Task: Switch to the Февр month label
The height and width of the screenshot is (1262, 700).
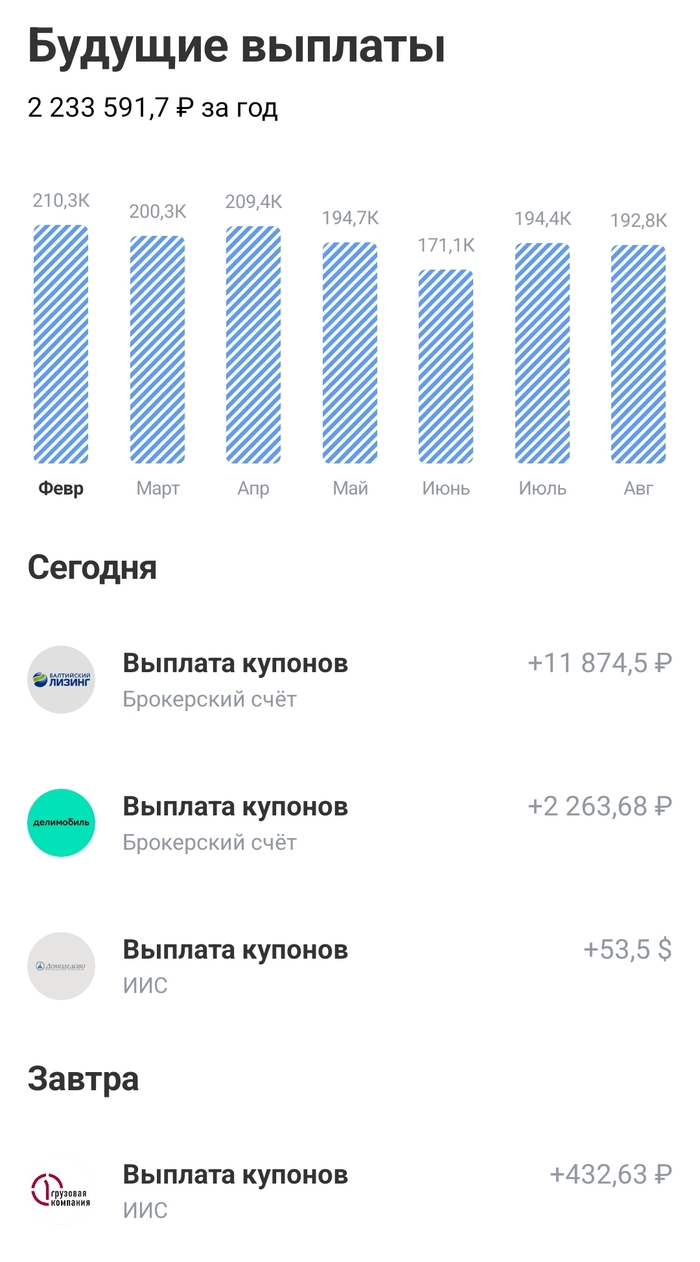Action: pyautogui.click(x=61, y=489)
